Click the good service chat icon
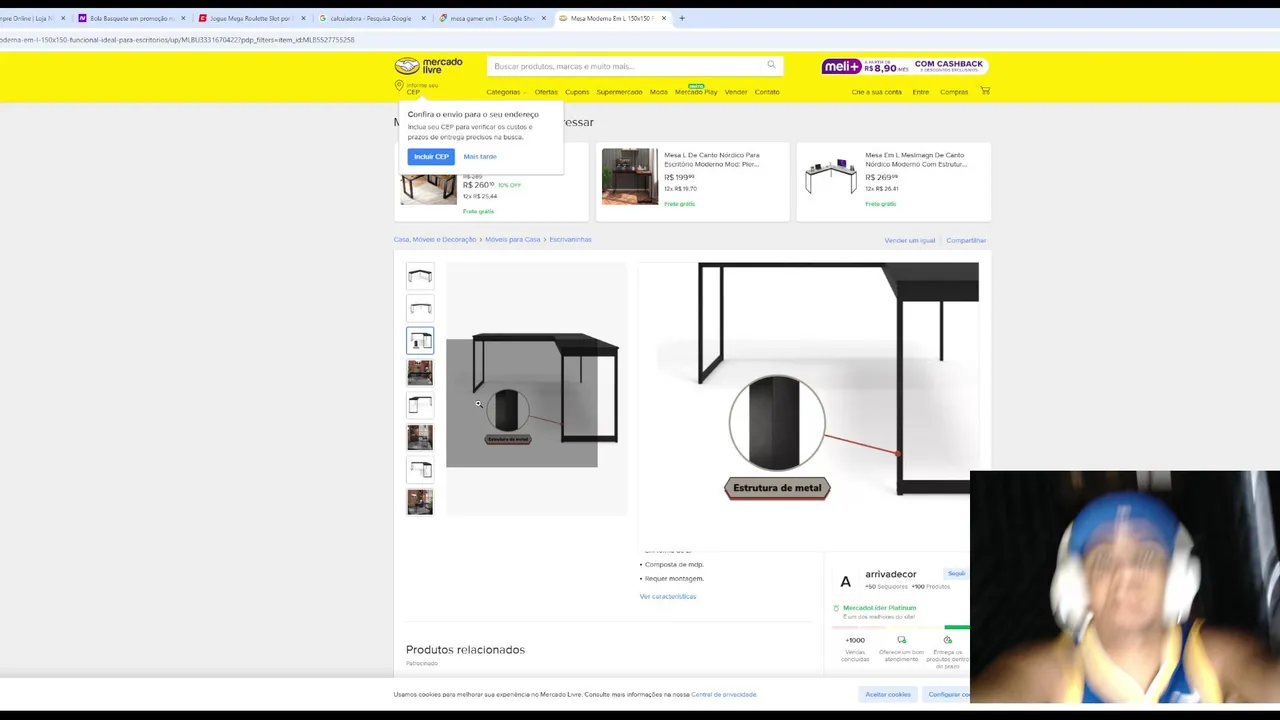The height and width of the screenshot is (720, 1280). point(901,640)
